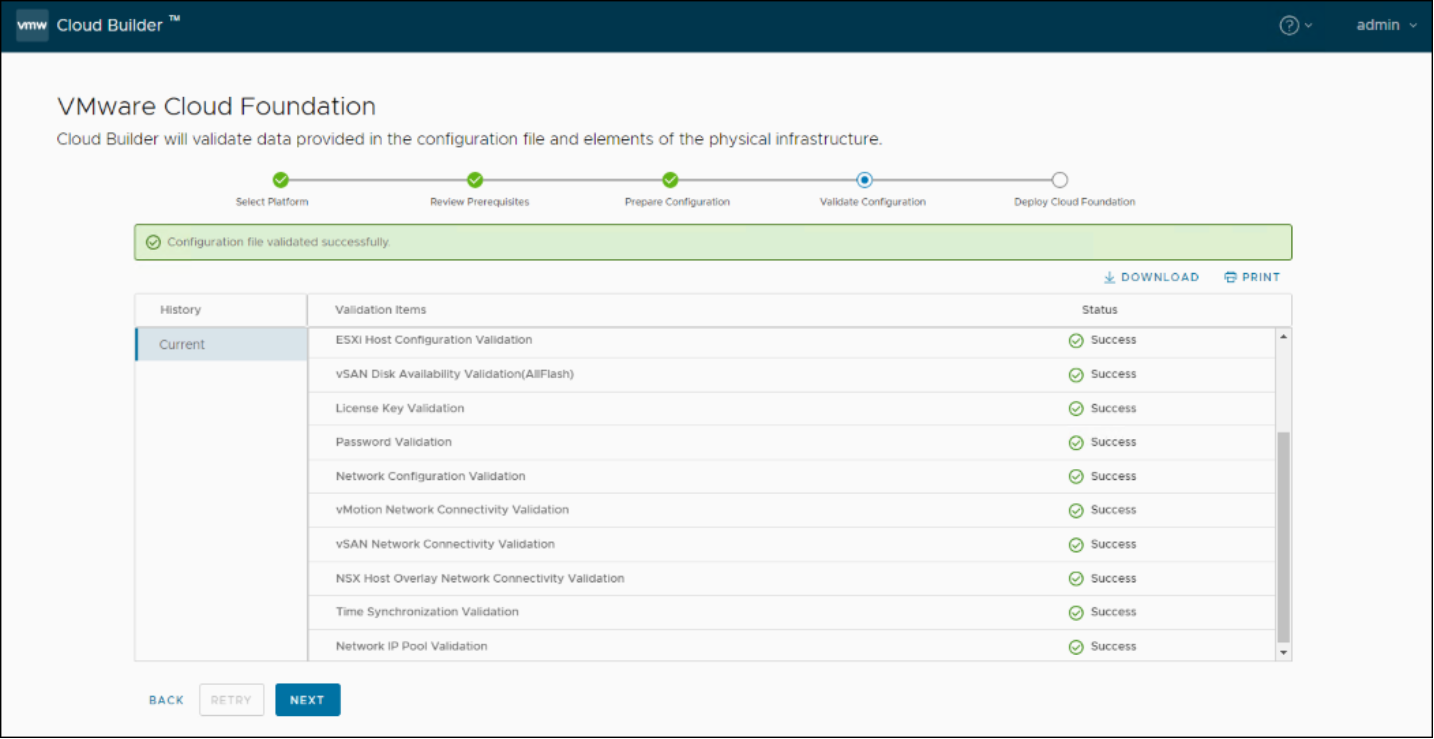Screen dimensions: 1434x739
Task: Click Network IP Pool Validation row text
Action: click(412, 646)
